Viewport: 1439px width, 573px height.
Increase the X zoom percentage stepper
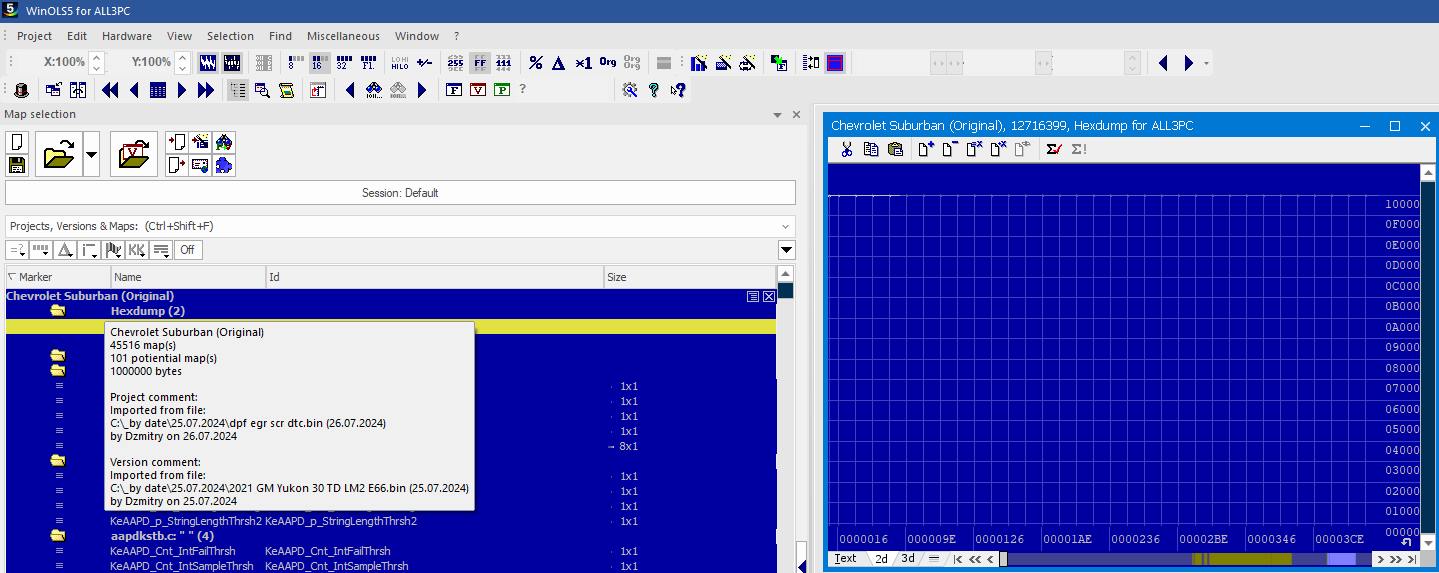pos(96,56)
